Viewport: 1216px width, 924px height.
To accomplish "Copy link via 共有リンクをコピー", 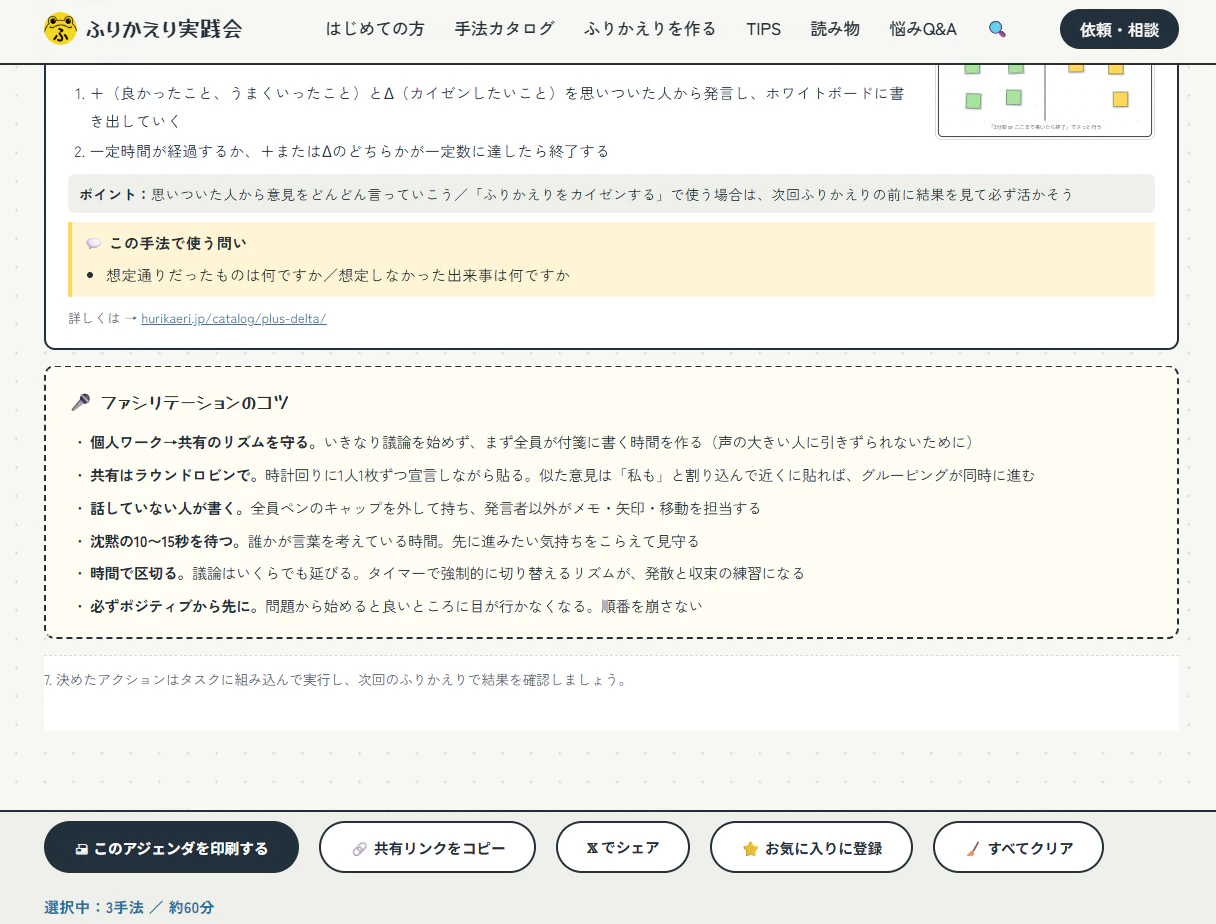I will point(427,848).
